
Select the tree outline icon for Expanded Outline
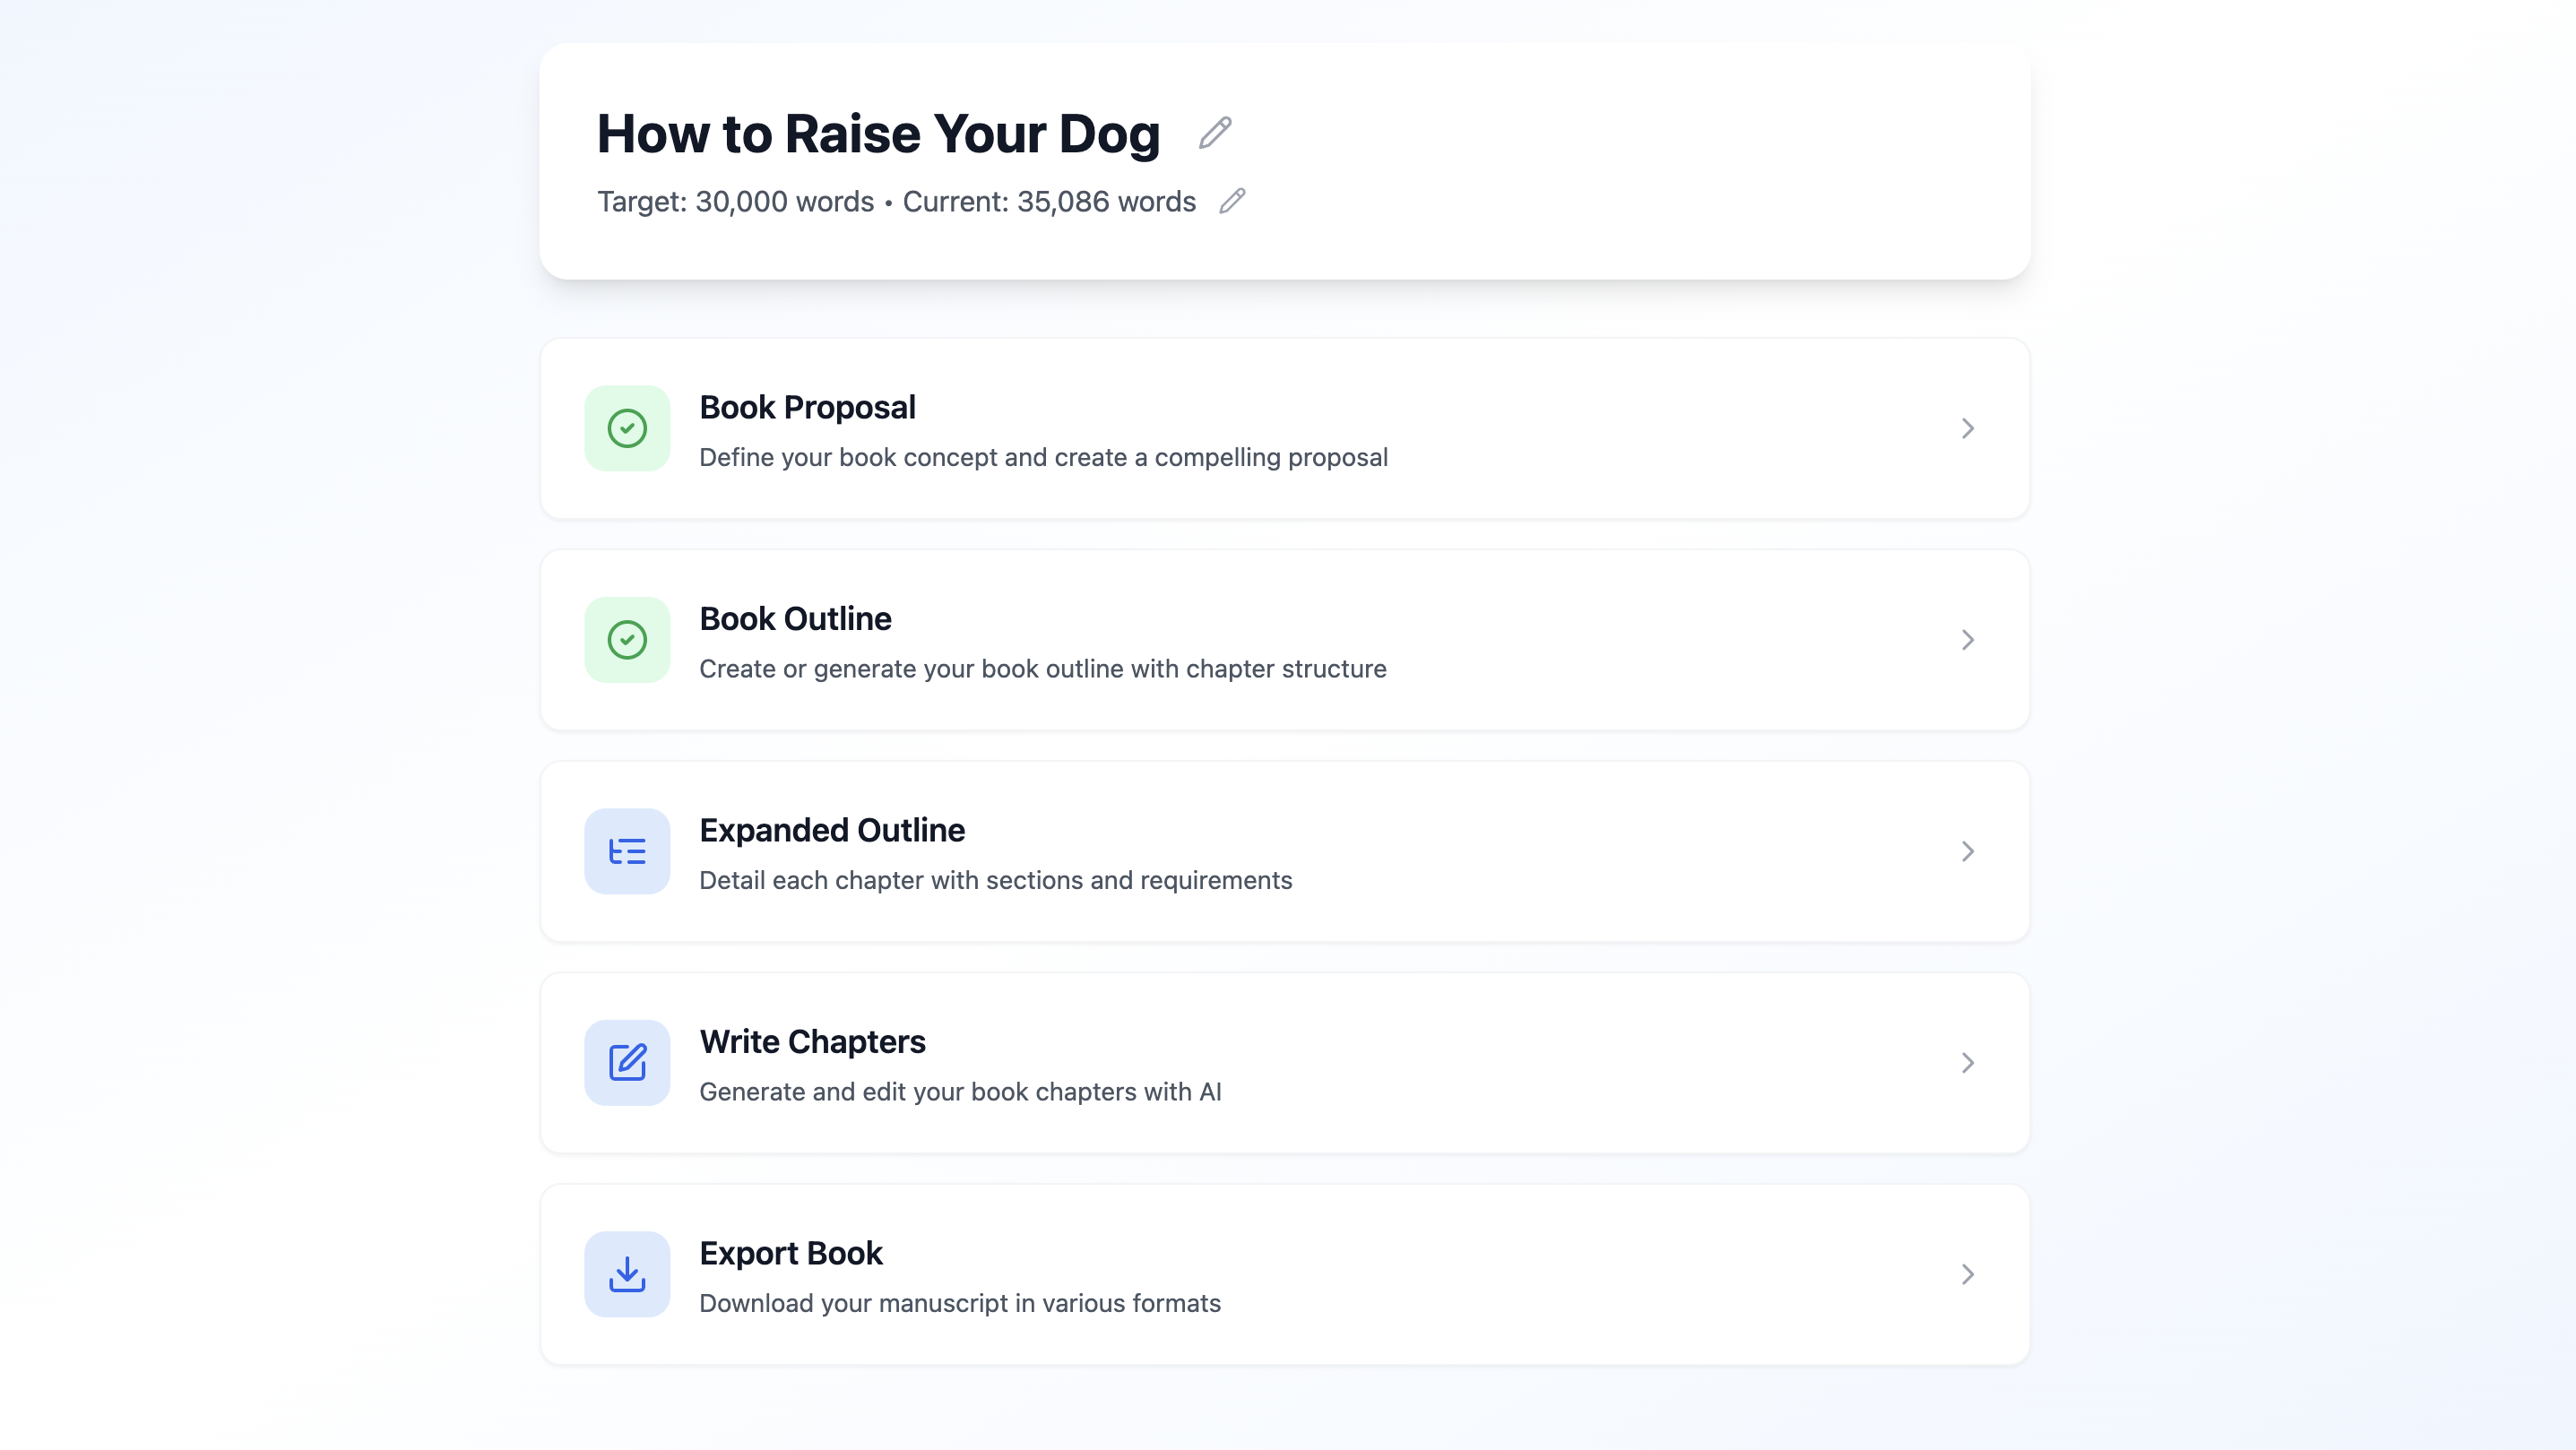click(x=627, y=851)
